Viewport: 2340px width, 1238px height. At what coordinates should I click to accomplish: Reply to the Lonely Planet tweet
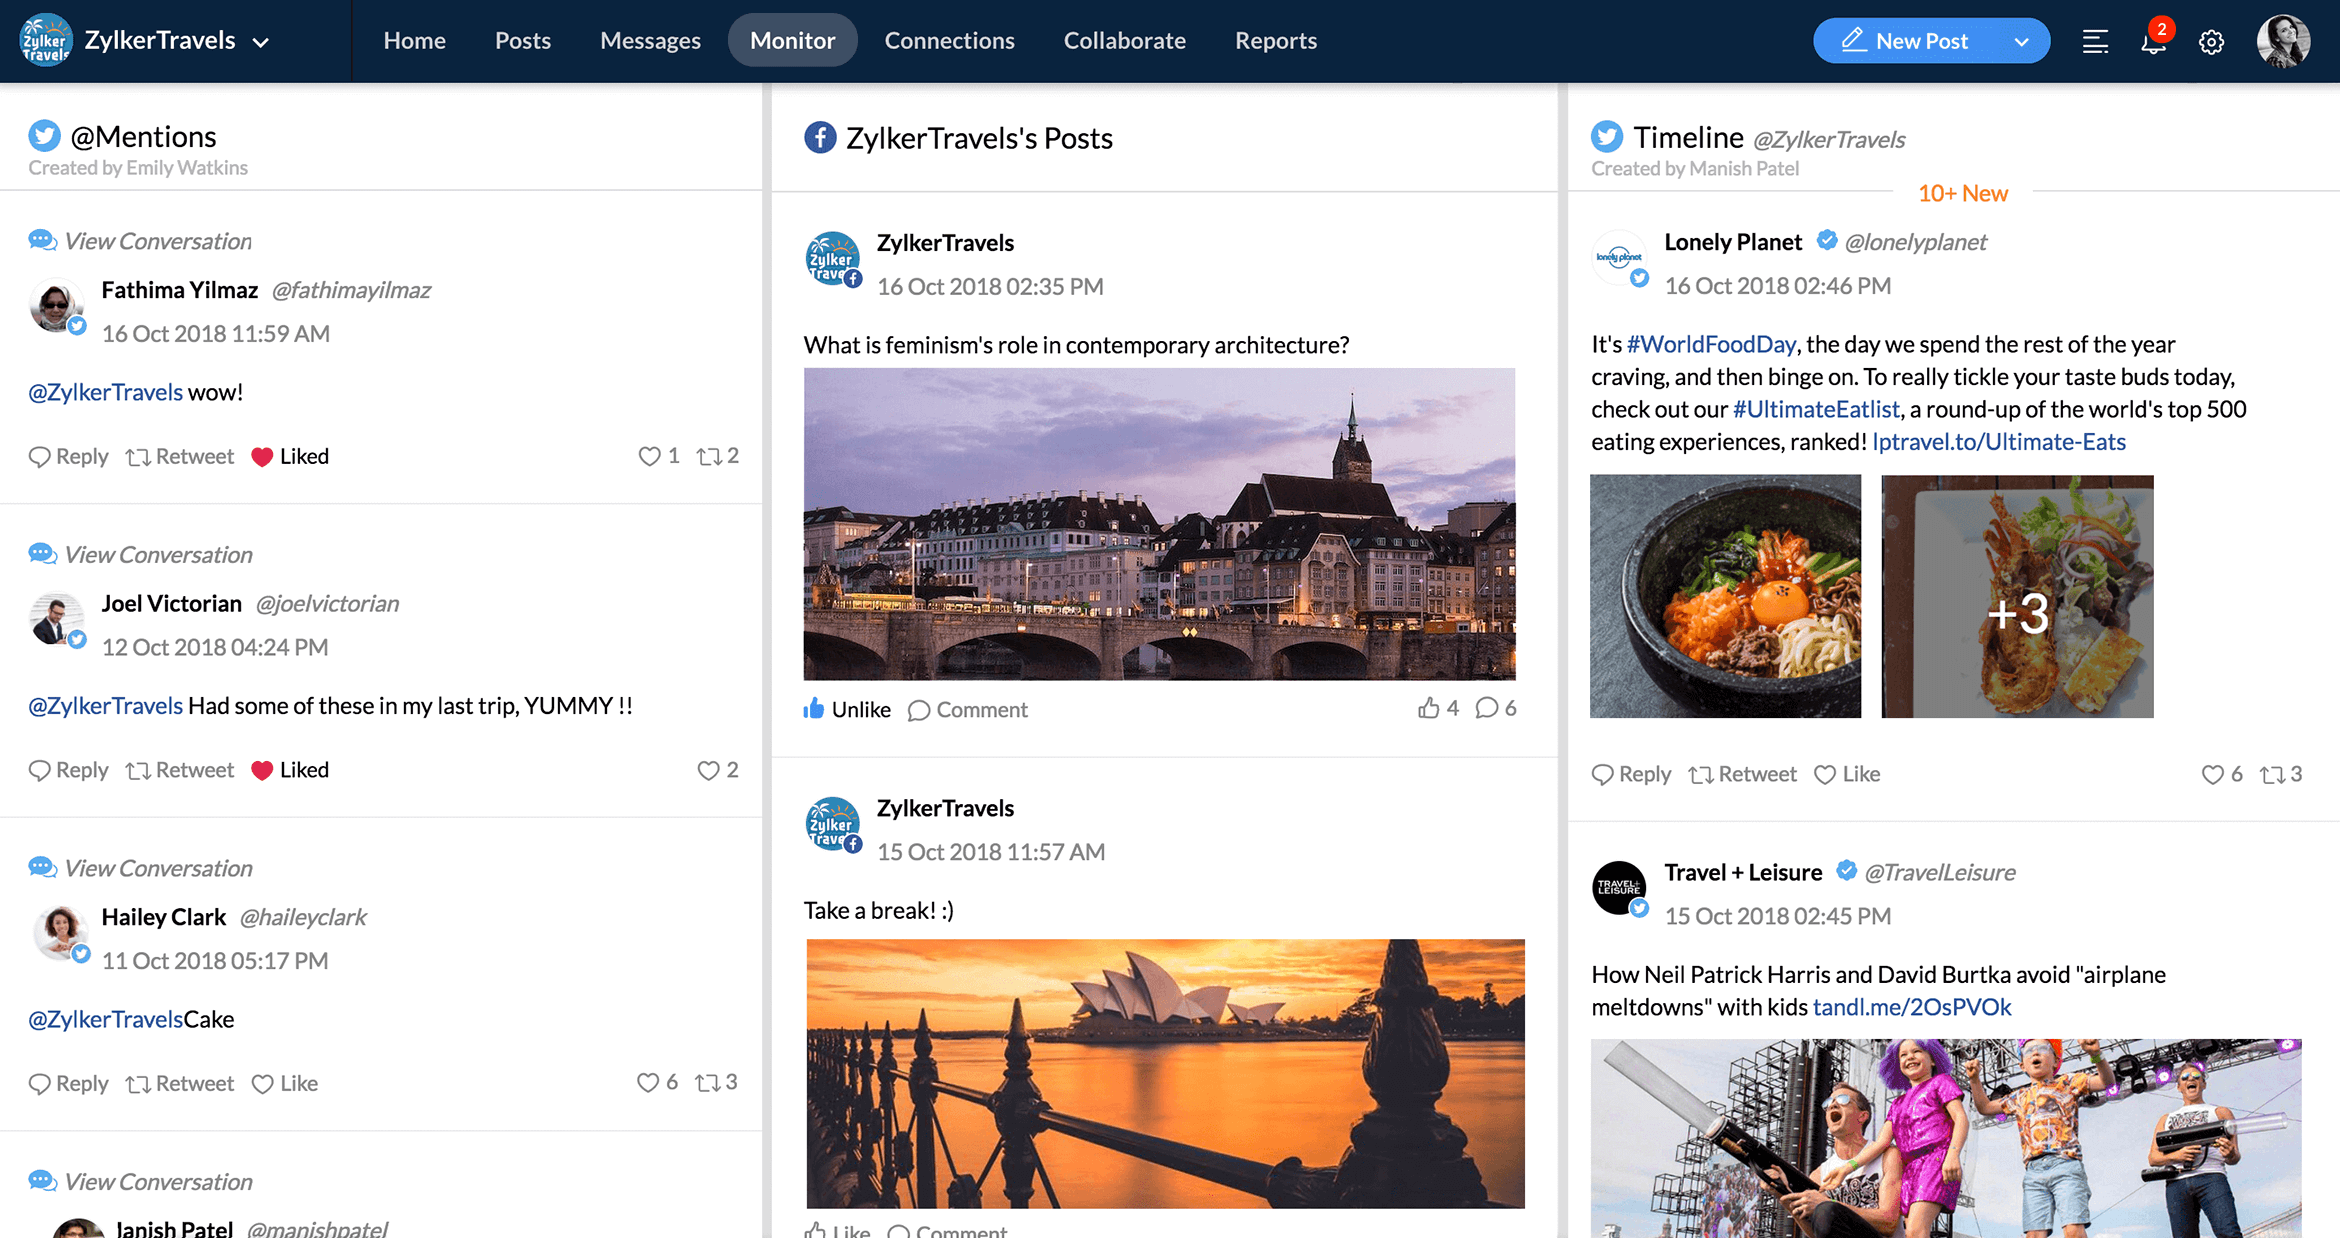coord(1631,774)
